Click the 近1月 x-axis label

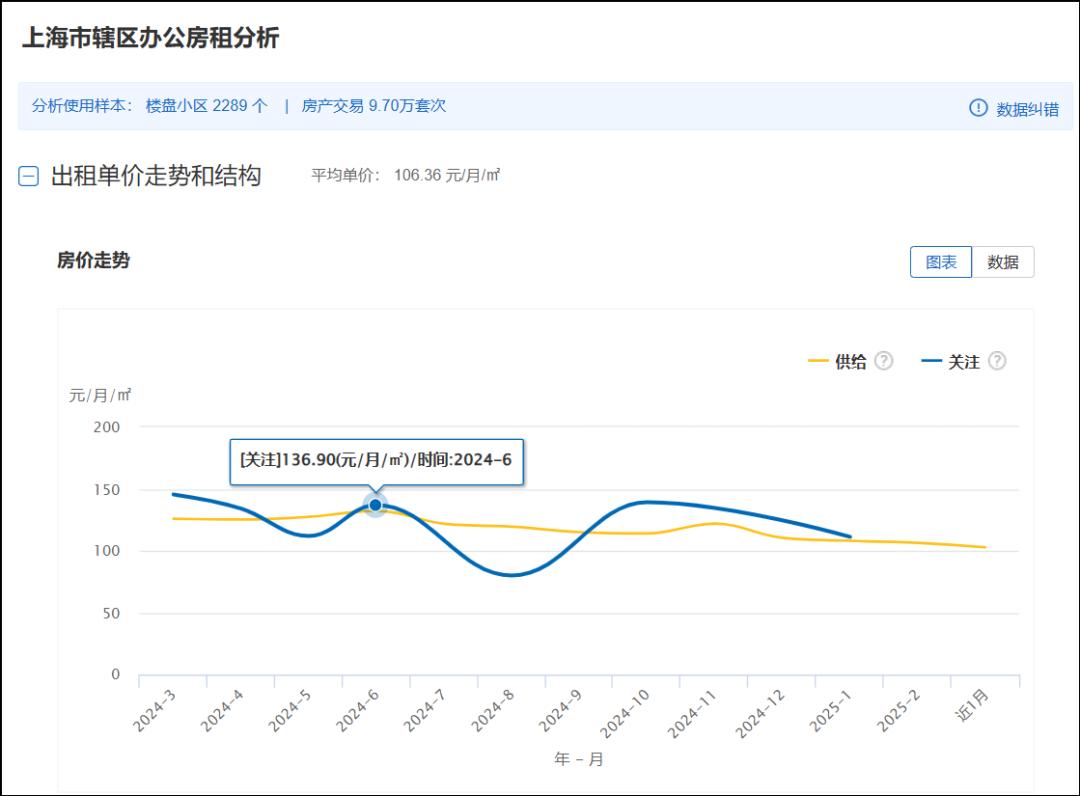973,705
